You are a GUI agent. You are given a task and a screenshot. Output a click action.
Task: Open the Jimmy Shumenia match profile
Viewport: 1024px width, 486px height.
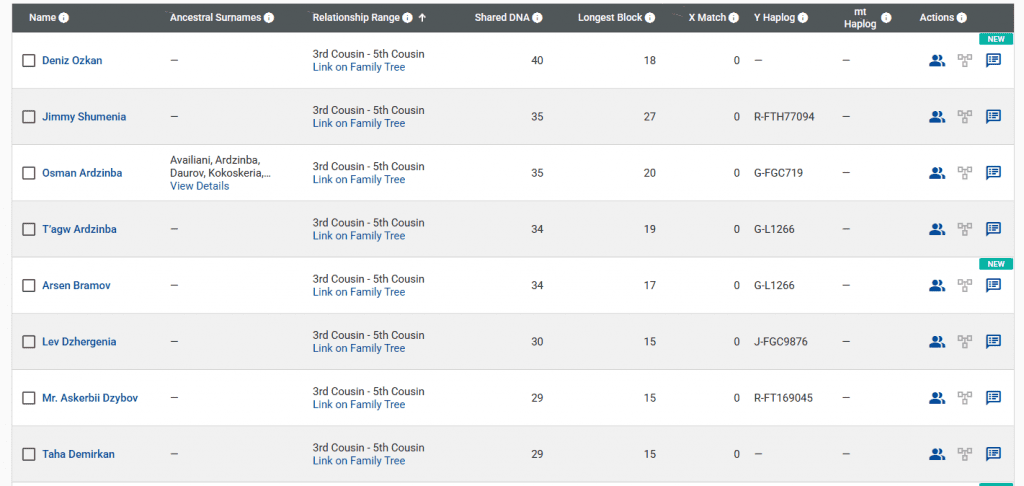pos(84,117)
